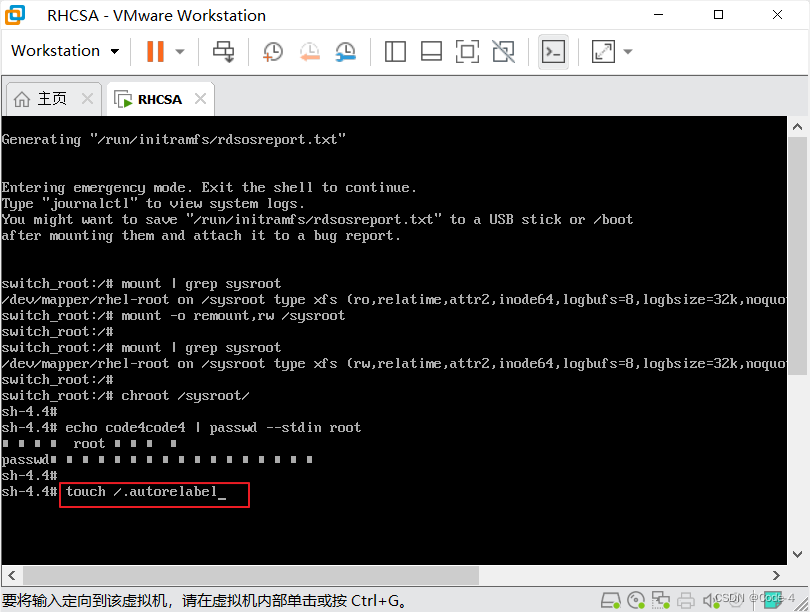Click the stretch guest display icon

point(603,51)
